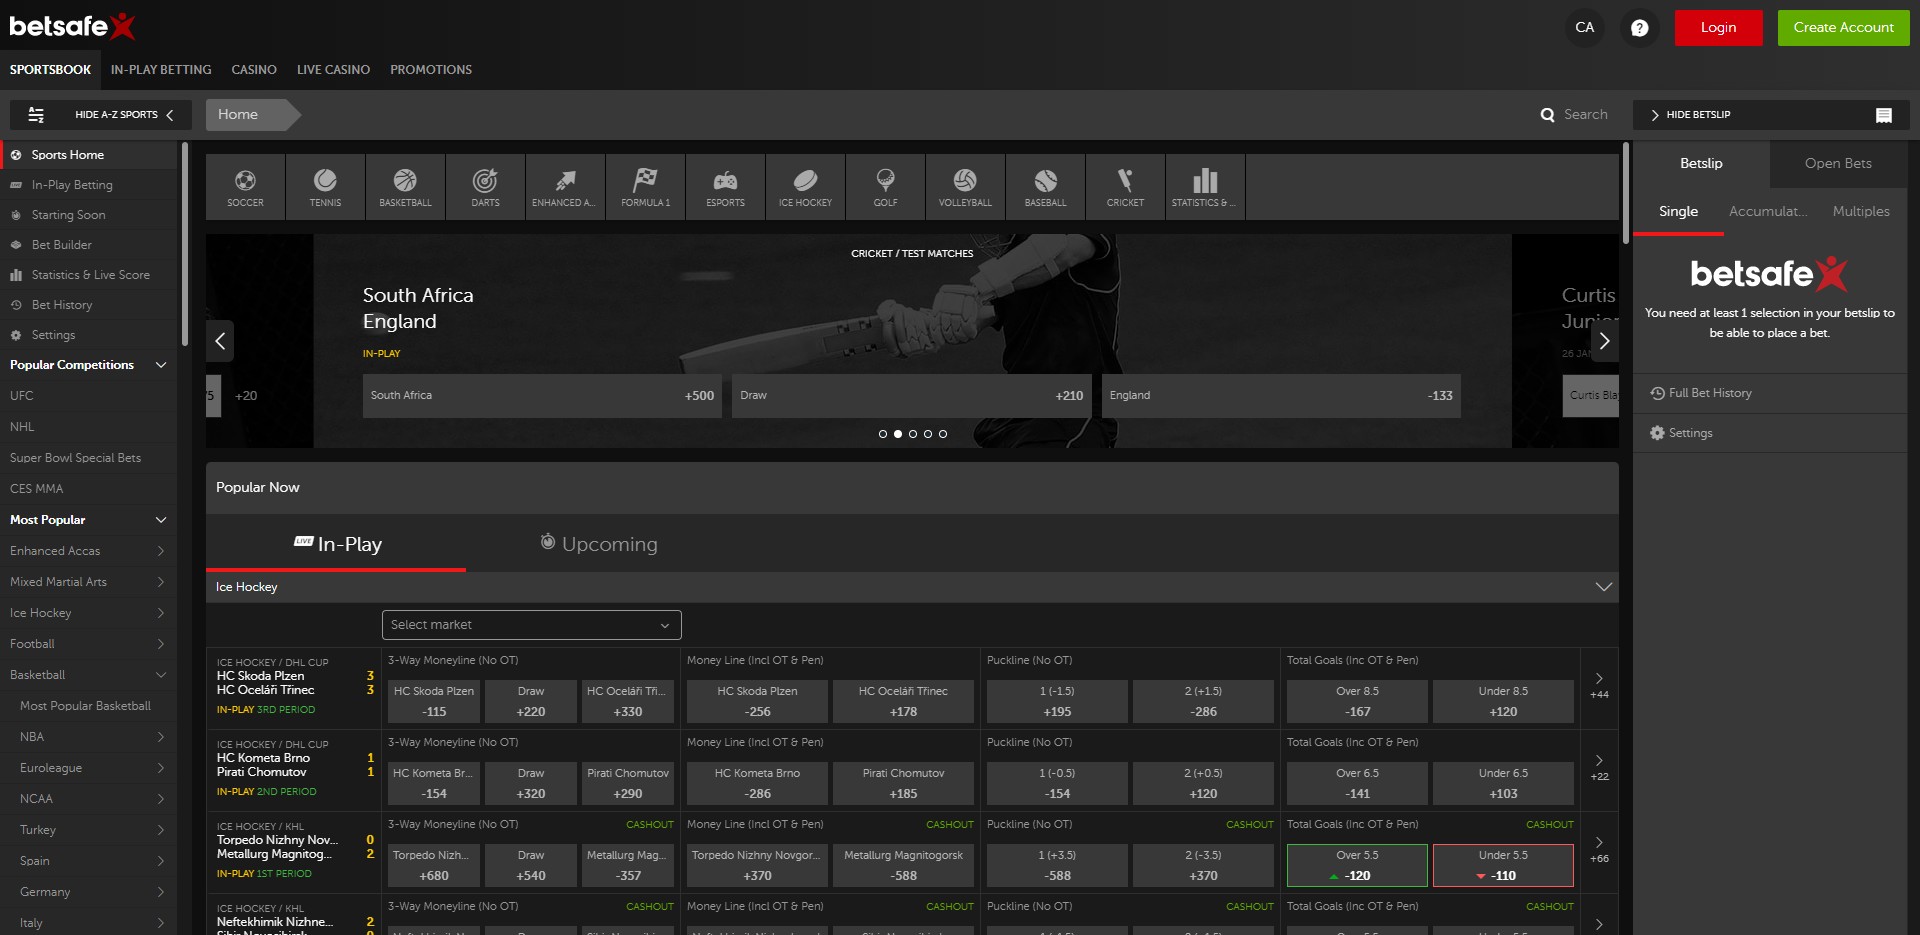This screenshot has width=1920, height=935.
Task: Select the first carousel dot indicator
Action: (883, 434)
